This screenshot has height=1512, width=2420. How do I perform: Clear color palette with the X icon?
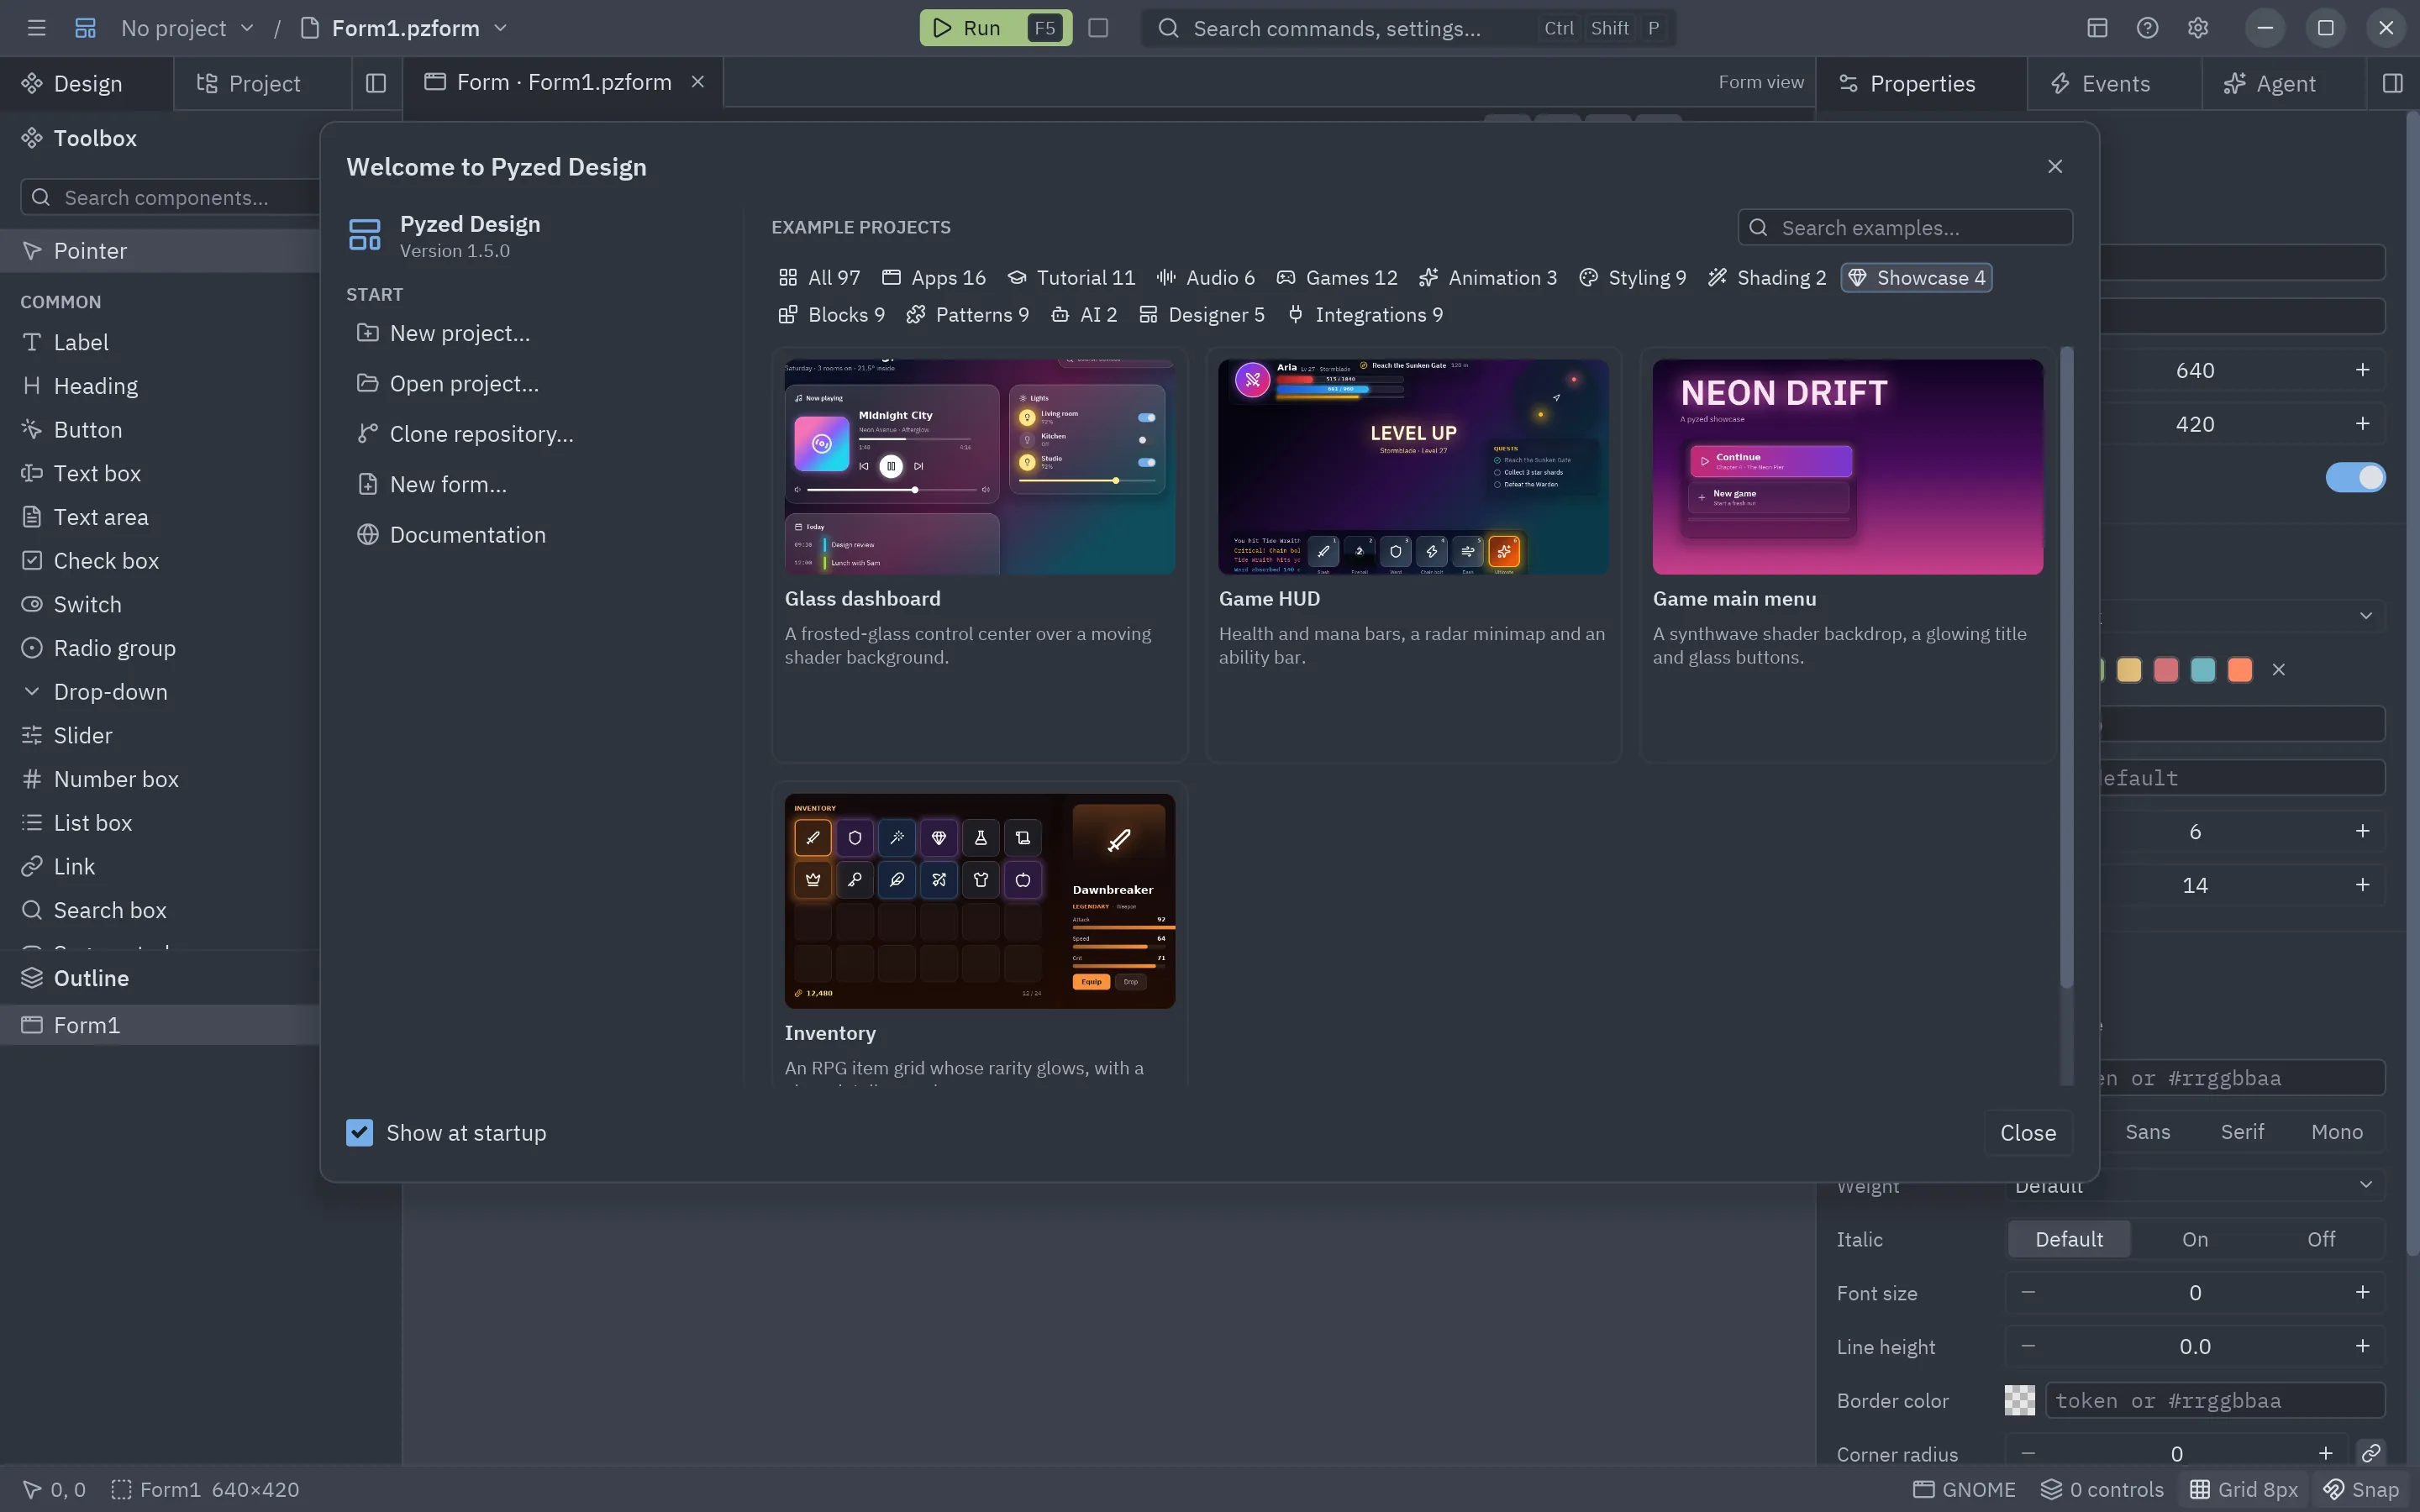click(2279, 670)
